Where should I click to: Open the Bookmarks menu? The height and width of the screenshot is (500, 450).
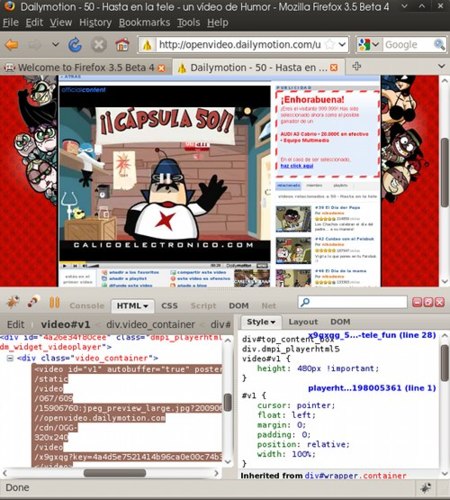point(144,22)
